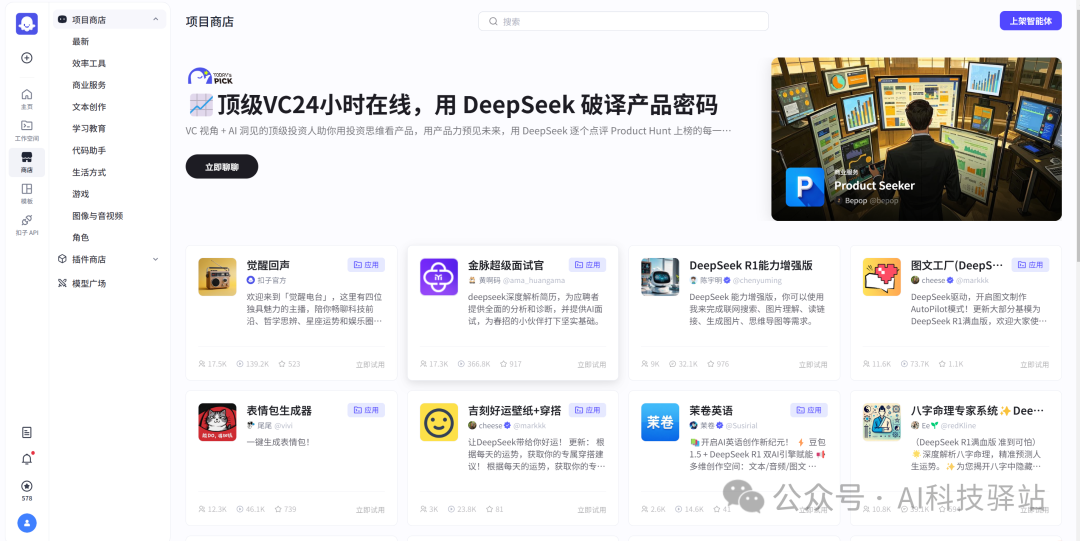
Task: Click the Today's Pick badge icon
Action: [x=210, y=76]
